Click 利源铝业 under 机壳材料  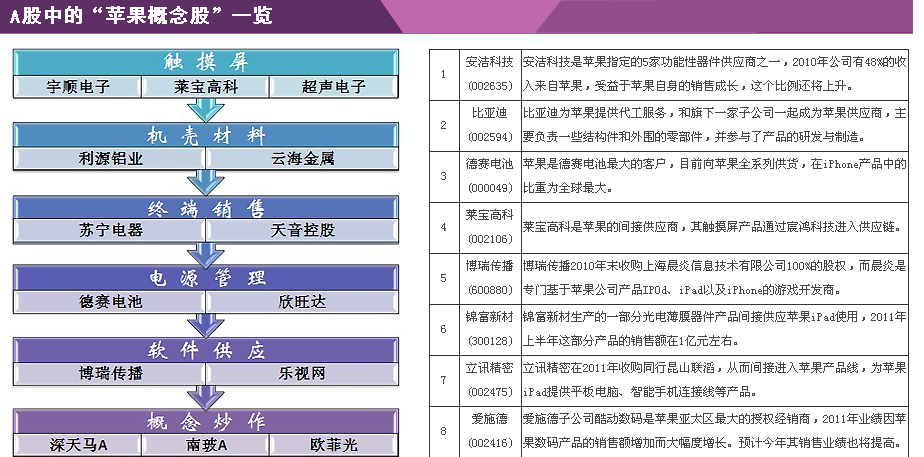click(x=110, y=159)
